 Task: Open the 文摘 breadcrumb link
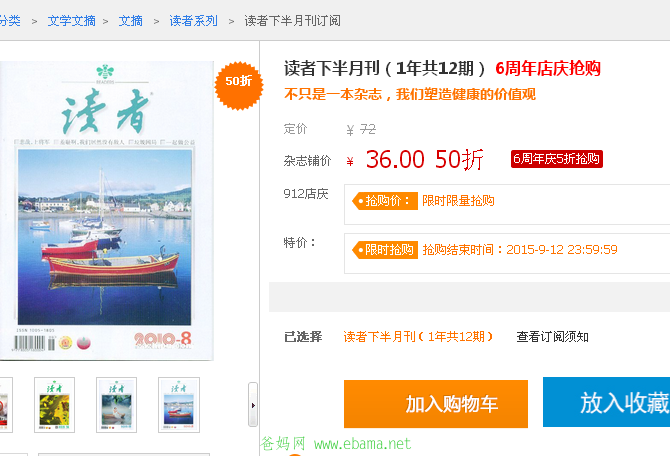tap(130, 21)
